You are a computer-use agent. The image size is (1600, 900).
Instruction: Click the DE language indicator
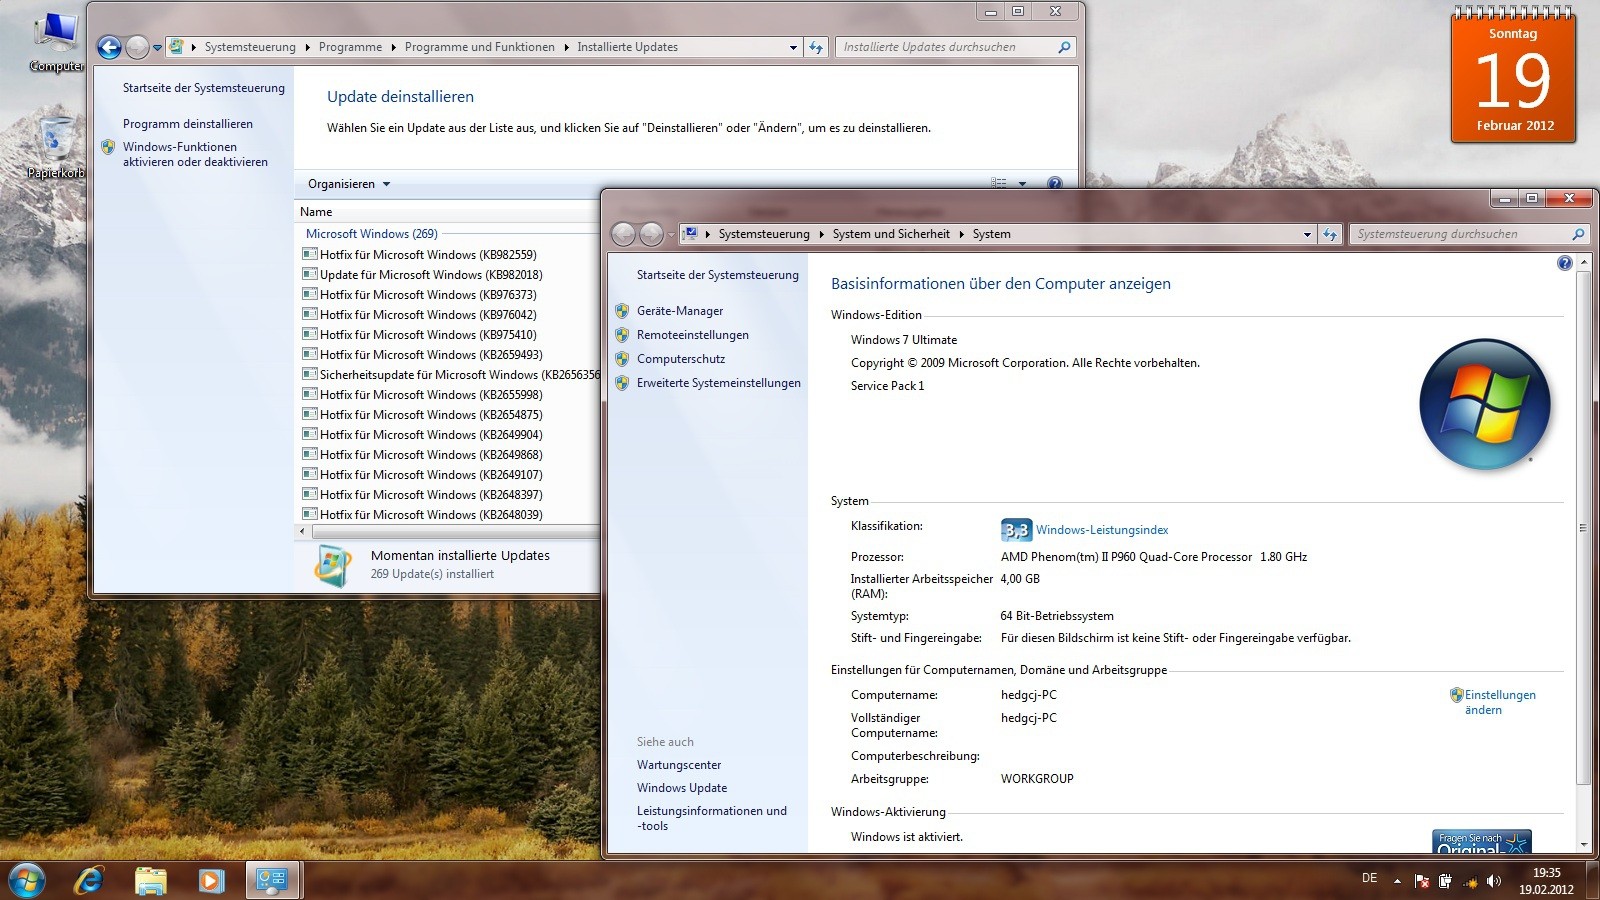[x=1369, y=878]
